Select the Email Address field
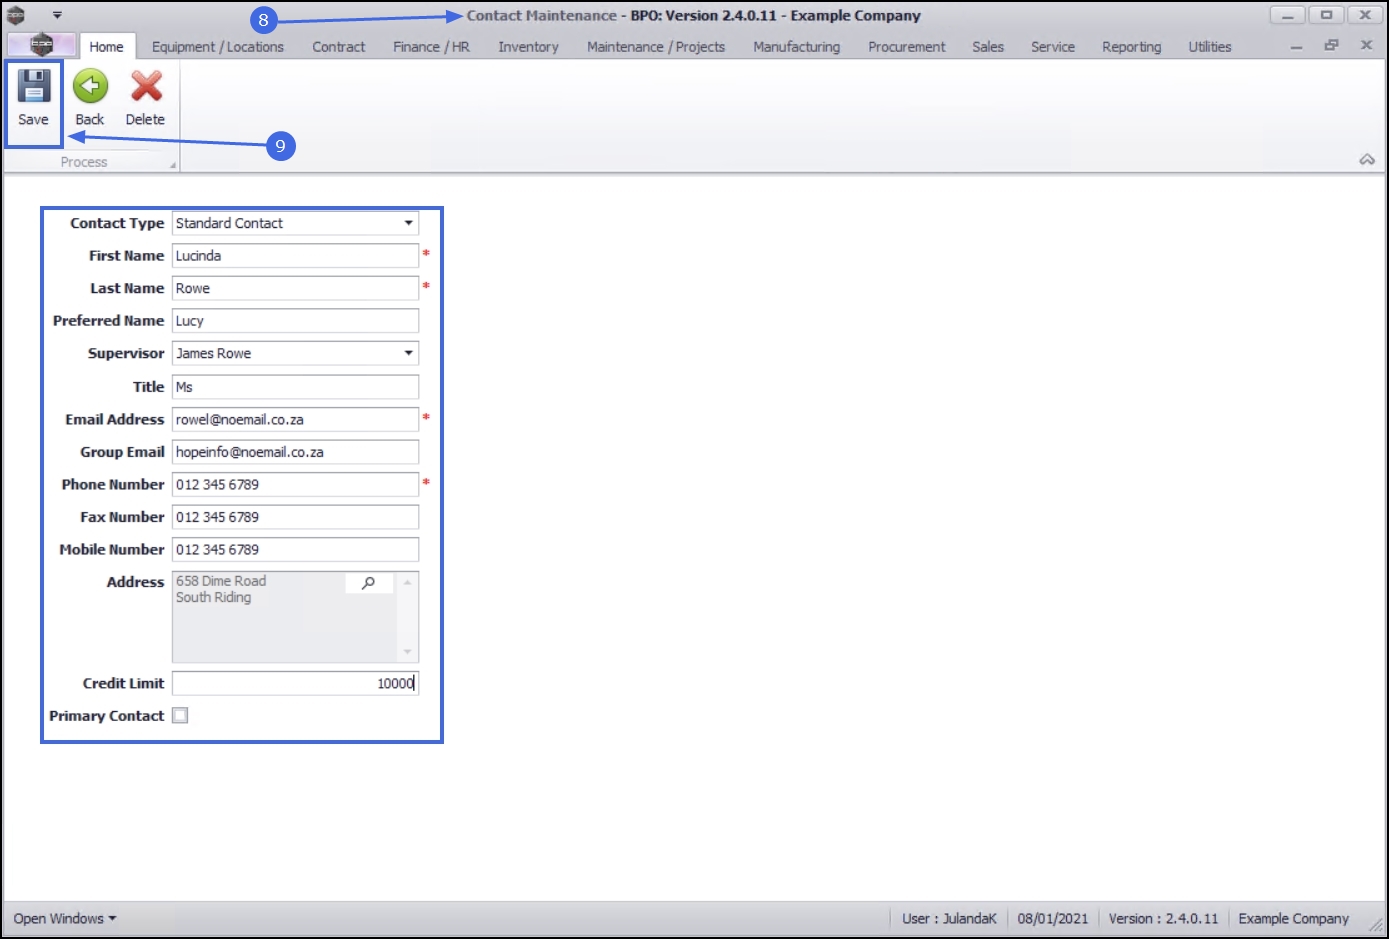1389x939 pixels. [x=295, y=419]
